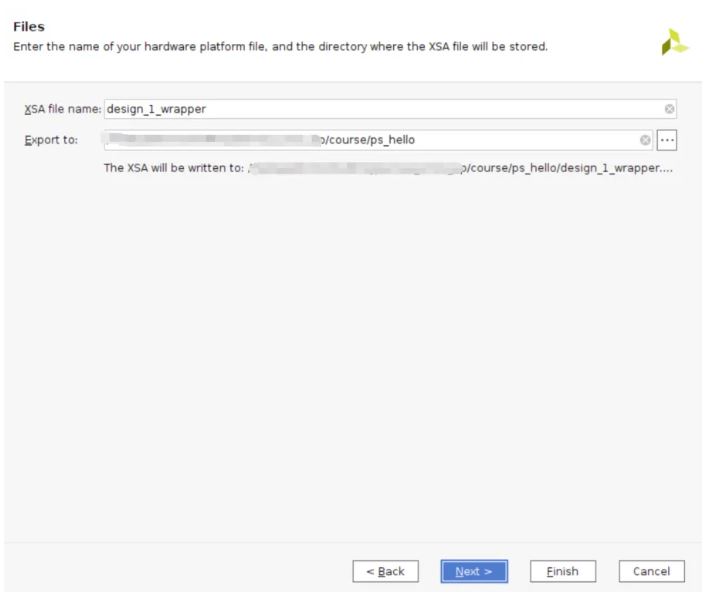Click the blank area below the output path
717x602 pixels.
(x=358, y=350)
